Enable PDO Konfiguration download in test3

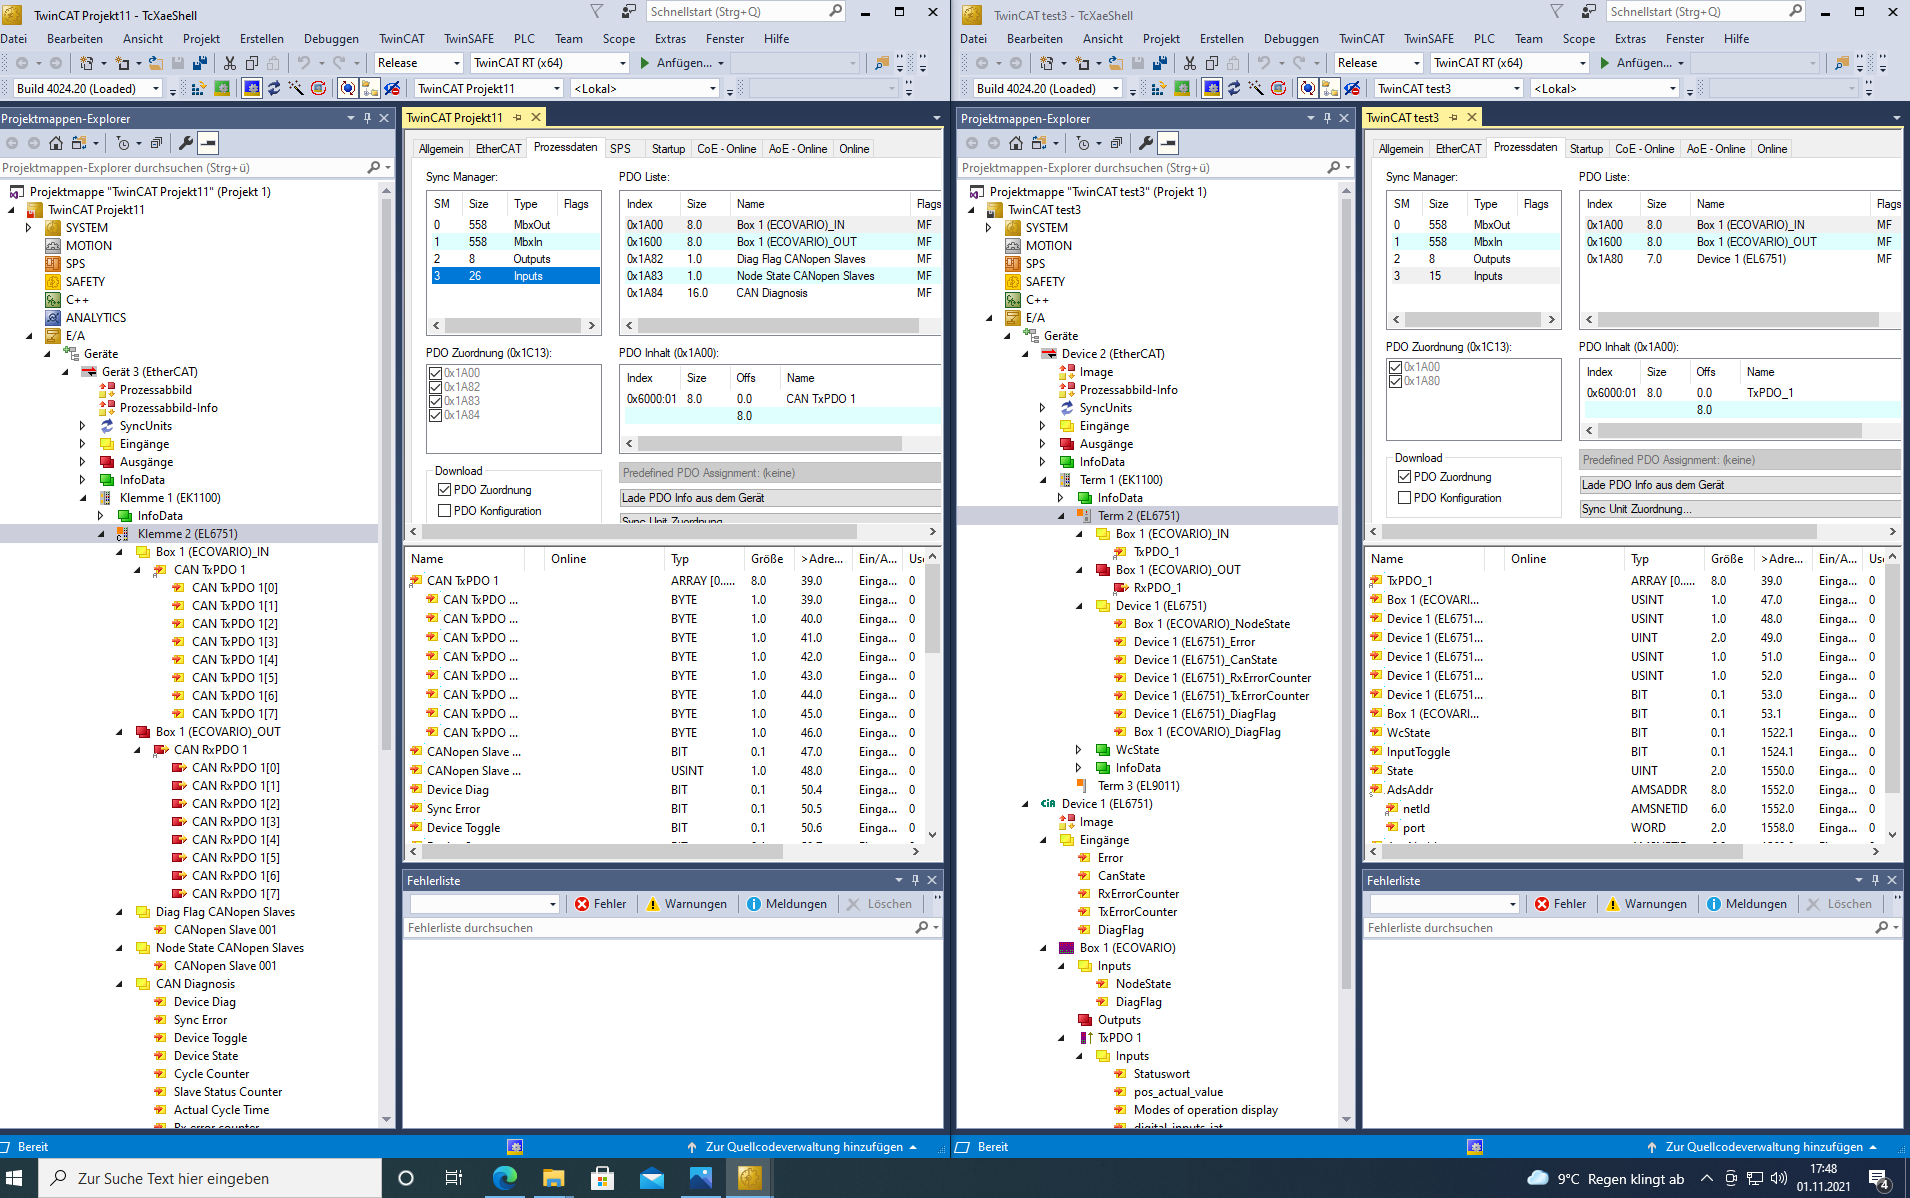coord(1404,498)
